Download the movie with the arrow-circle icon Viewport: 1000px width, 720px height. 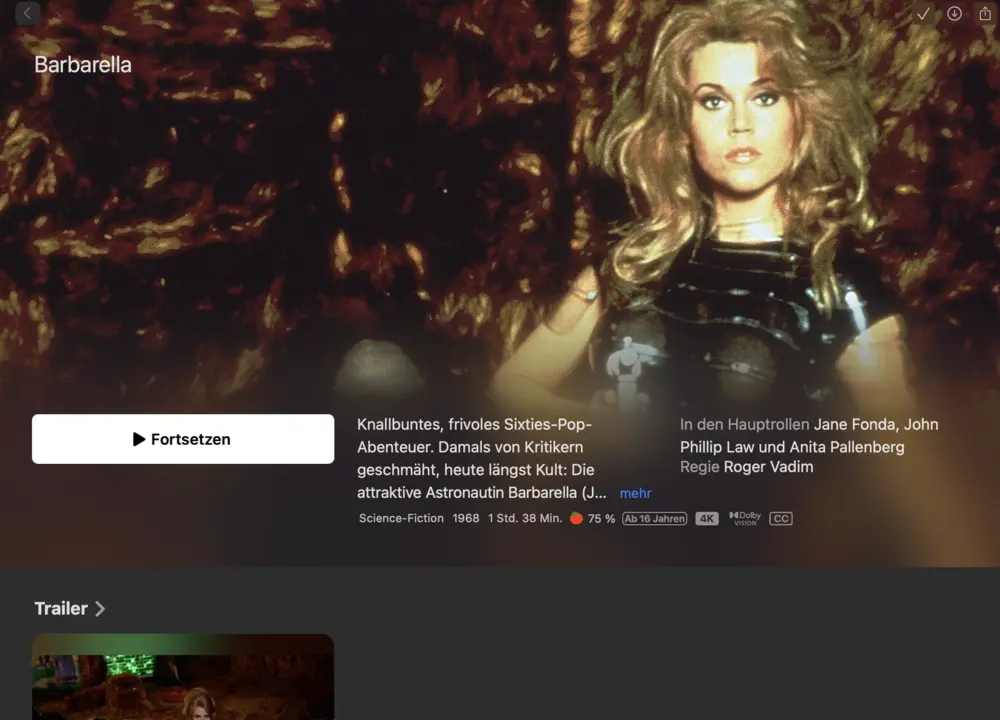pyautogui.click(x=954, y=13)
